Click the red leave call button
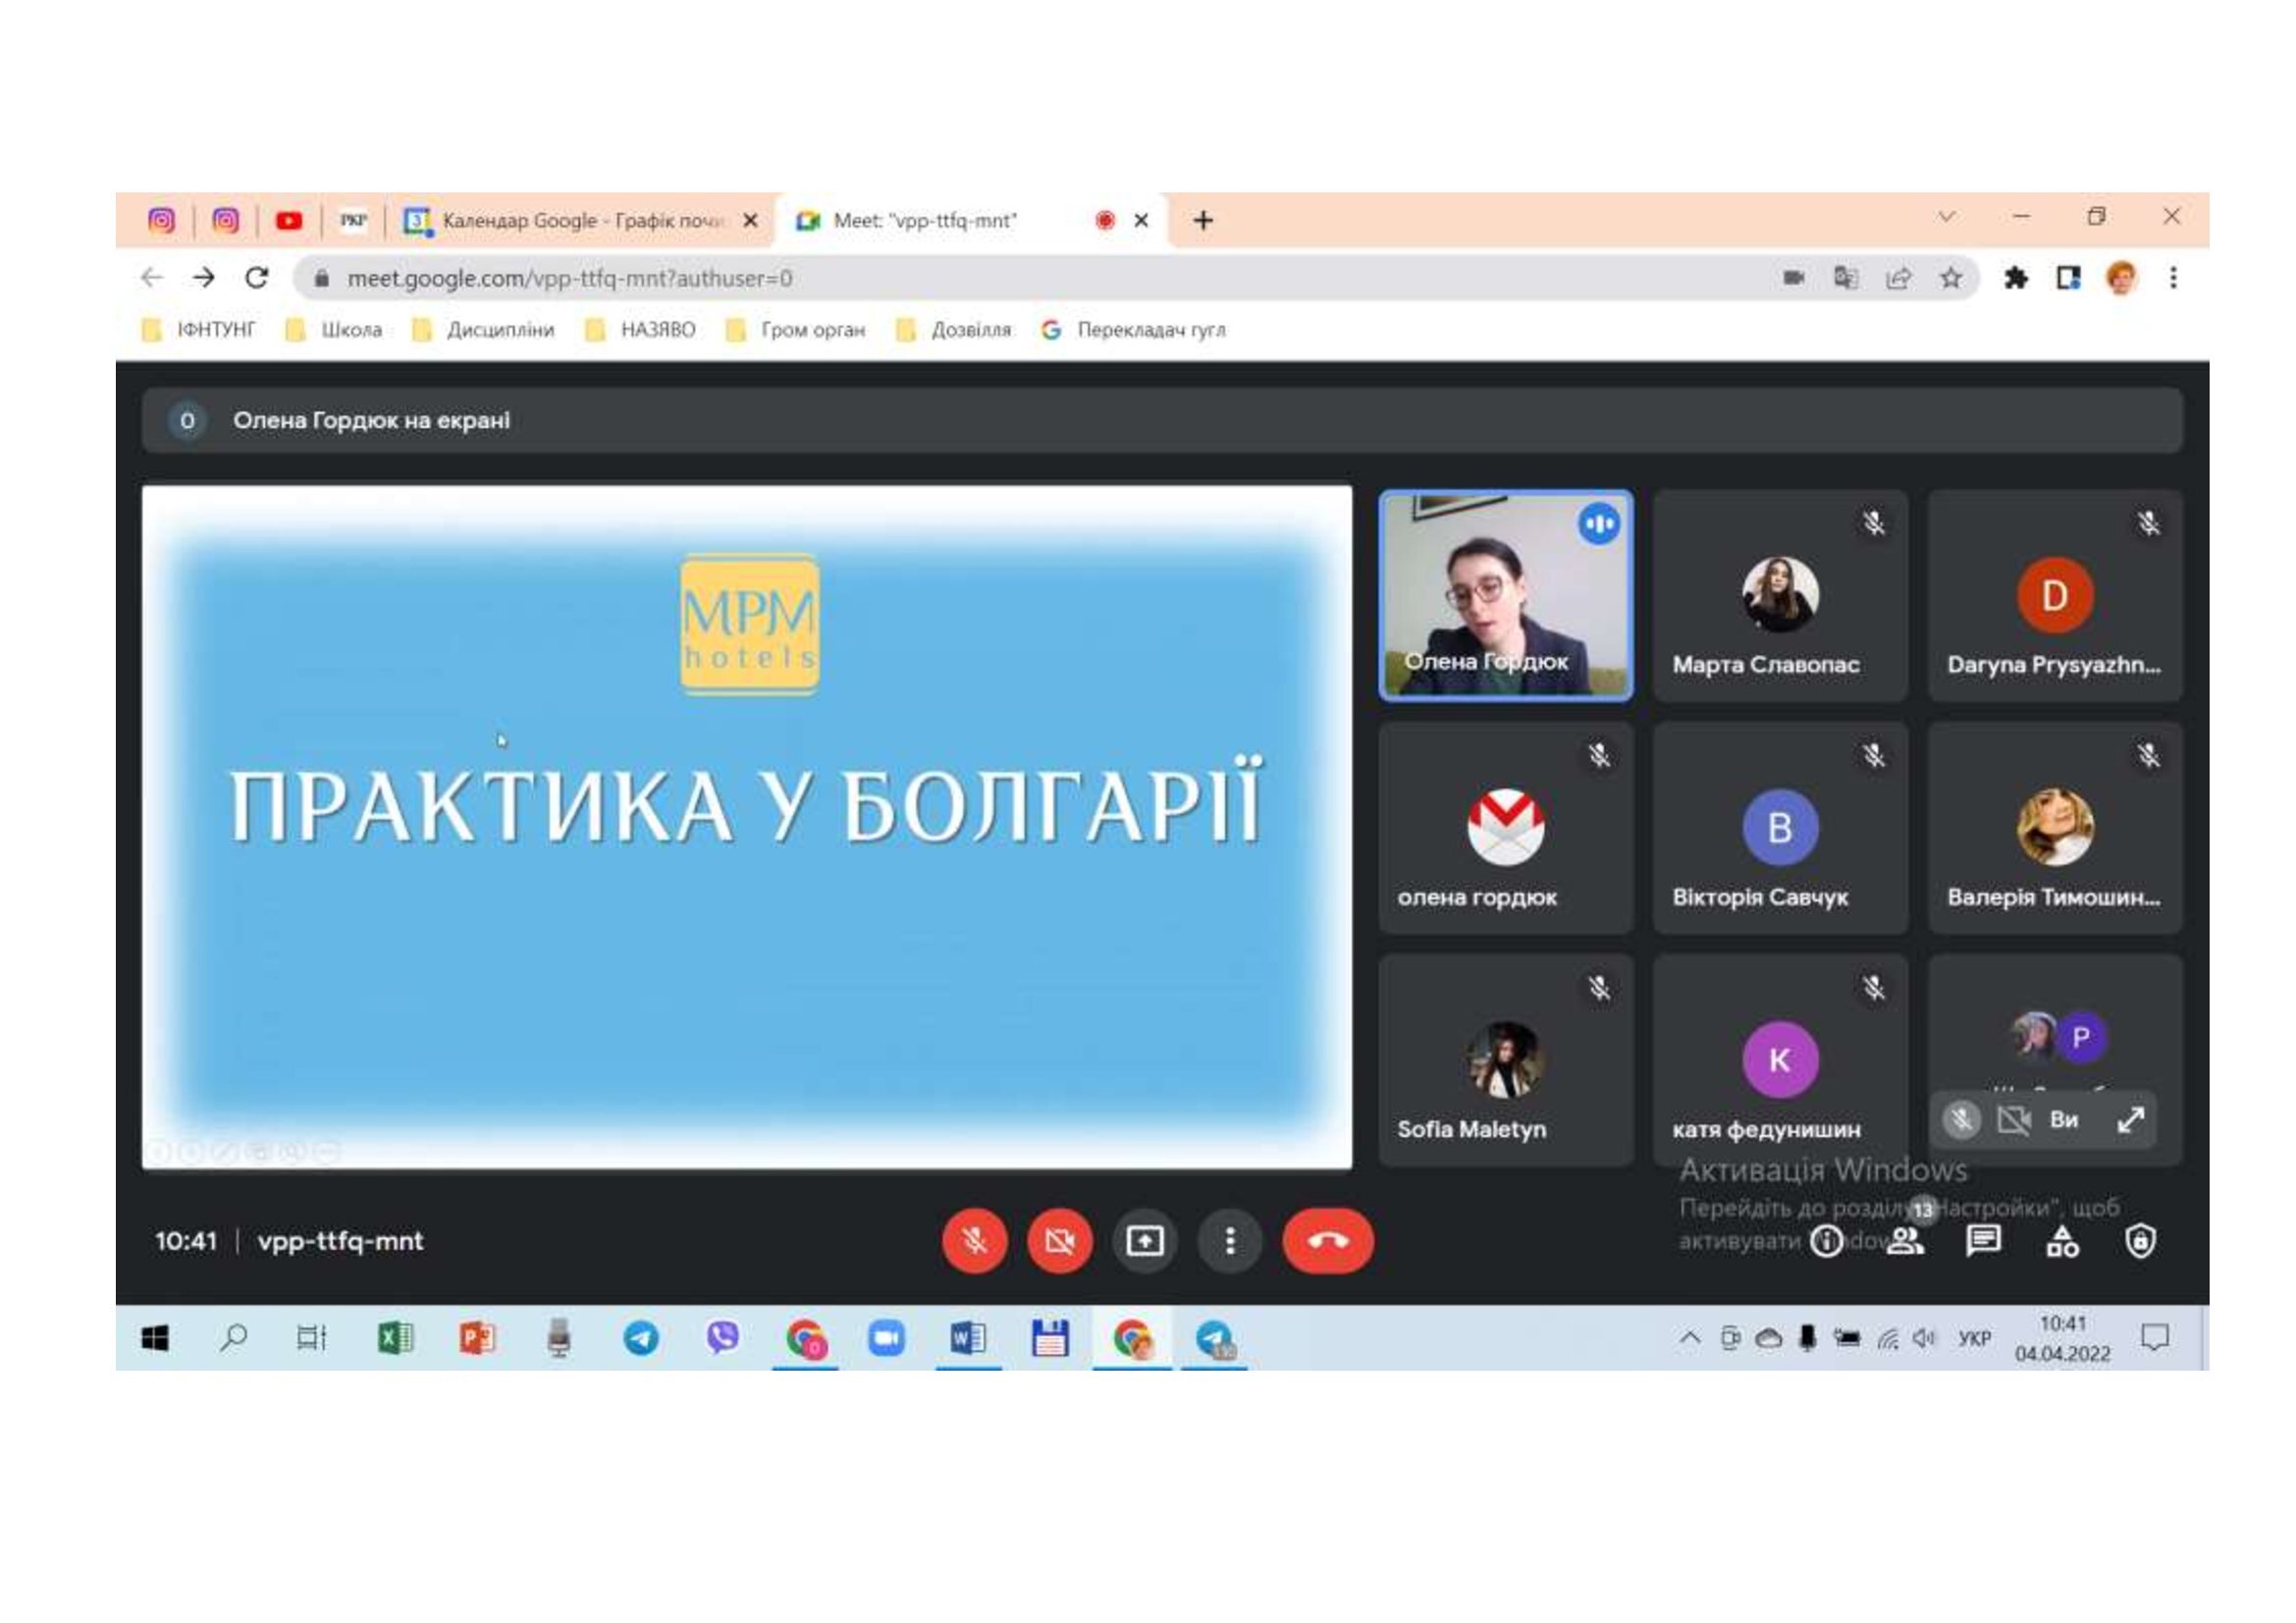2296x1623 pixels. (1328, 1241)
